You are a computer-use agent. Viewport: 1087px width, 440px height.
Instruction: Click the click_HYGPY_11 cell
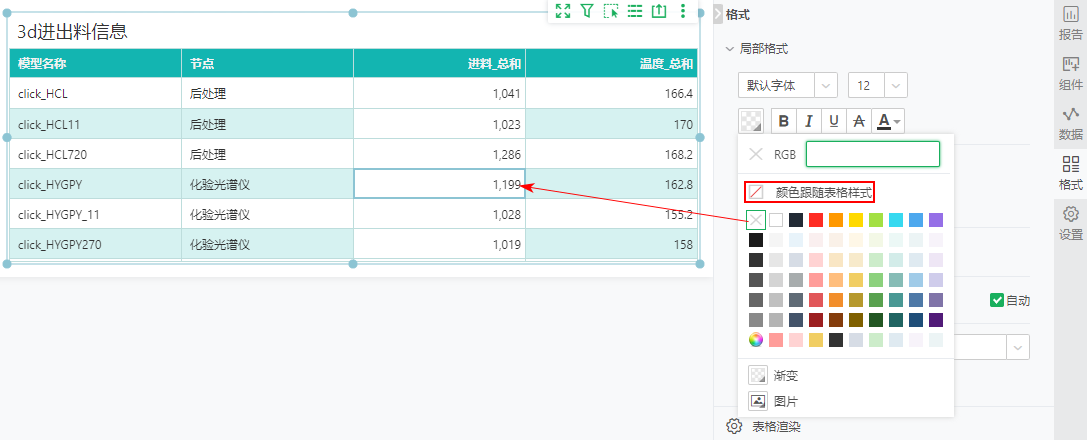click(96, 214)
